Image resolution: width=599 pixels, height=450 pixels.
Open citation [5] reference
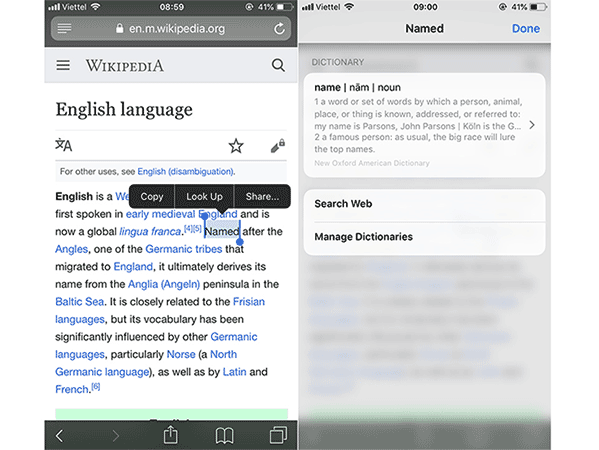point(197,228)
